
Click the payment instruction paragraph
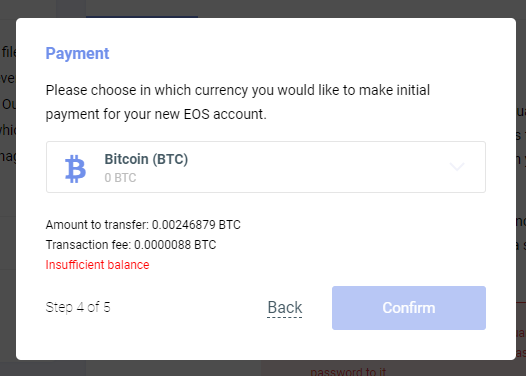(x=238, y=102)
